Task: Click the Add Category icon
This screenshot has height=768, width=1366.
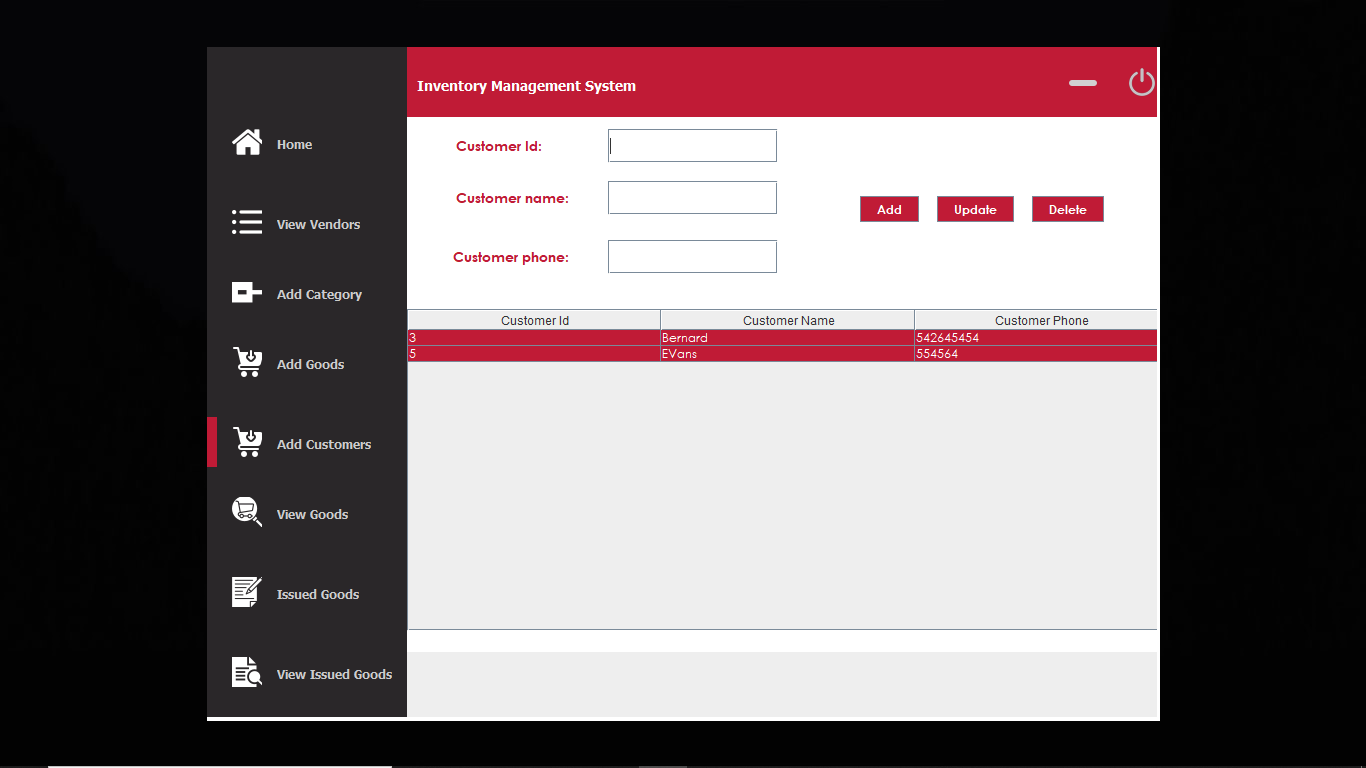Action: (x=247, y=292)
